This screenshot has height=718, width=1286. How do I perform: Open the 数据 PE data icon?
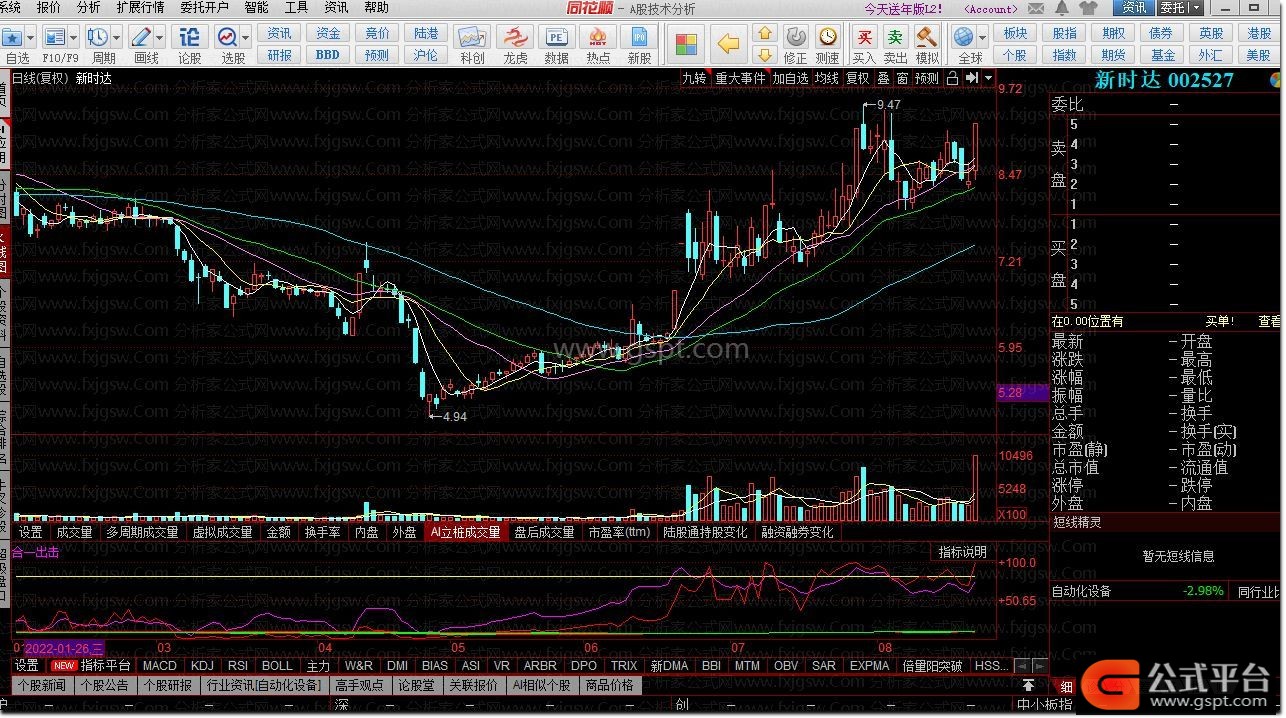tap(556, 38)
